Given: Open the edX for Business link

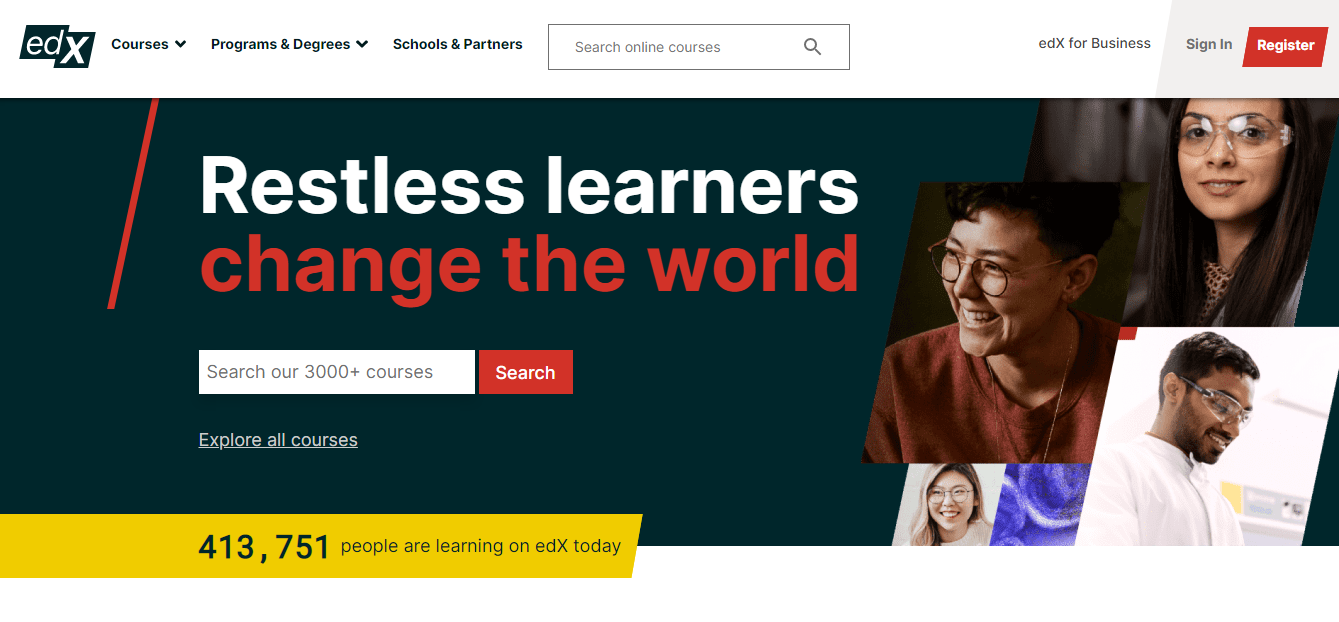Looking at the screenshot, I should point(1094,43).
